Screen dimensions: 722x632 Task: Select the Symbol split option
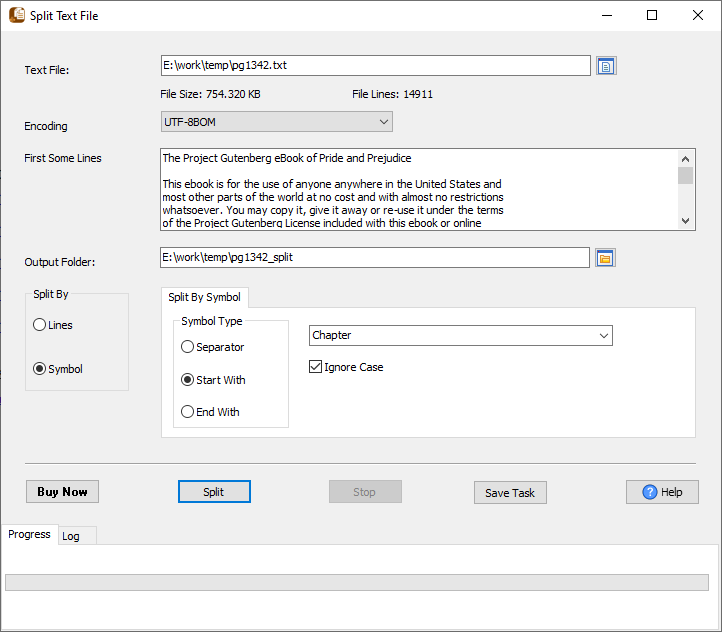tap(40, 369)
